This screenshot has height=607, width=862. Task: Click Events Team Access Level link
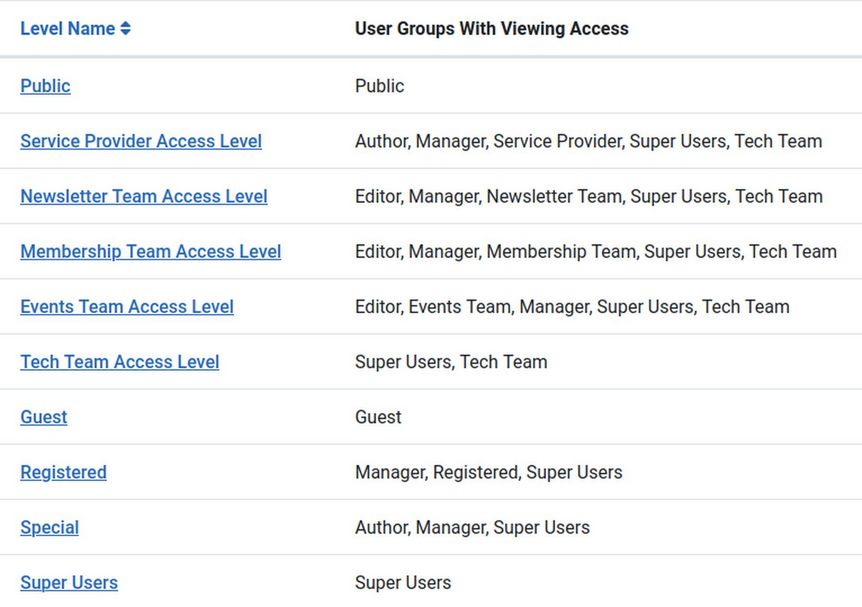127,306
